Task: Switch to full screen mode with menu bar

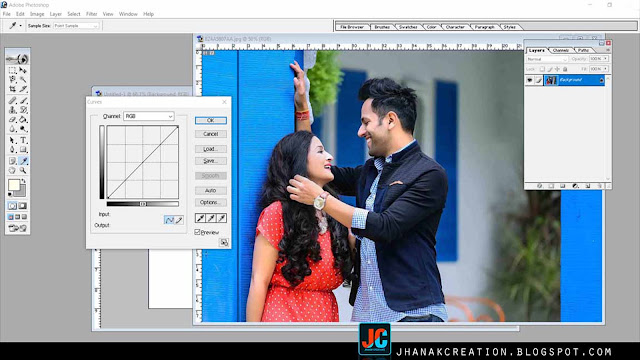Action: [18, 217]
